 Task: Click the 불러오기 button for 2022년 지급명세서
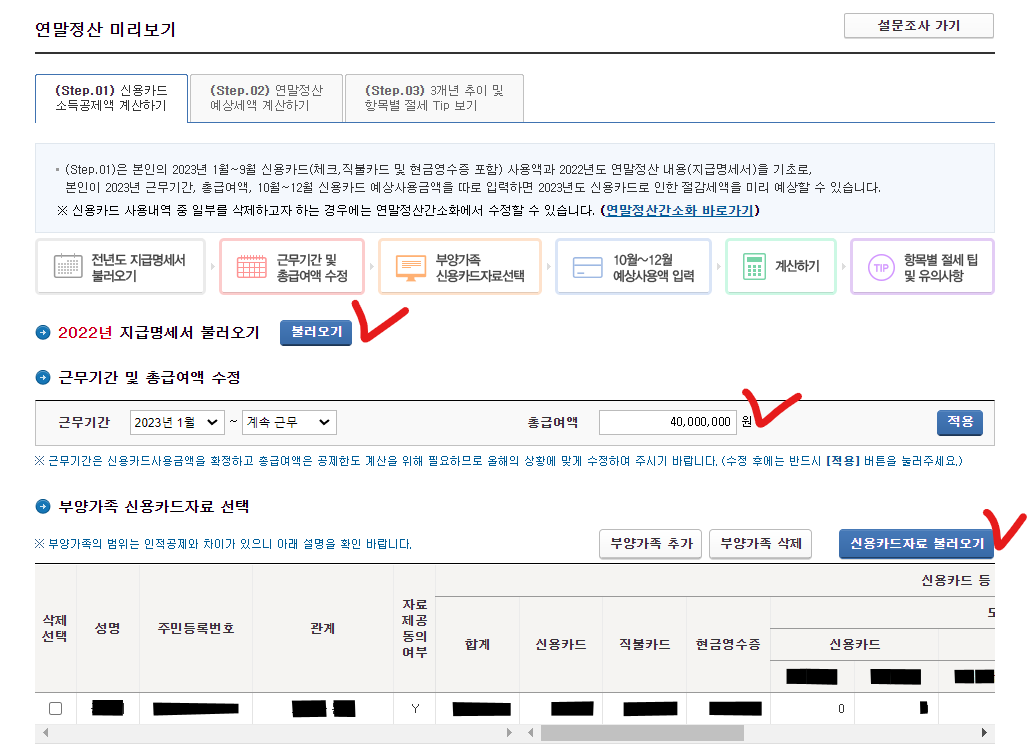[315, 331]
